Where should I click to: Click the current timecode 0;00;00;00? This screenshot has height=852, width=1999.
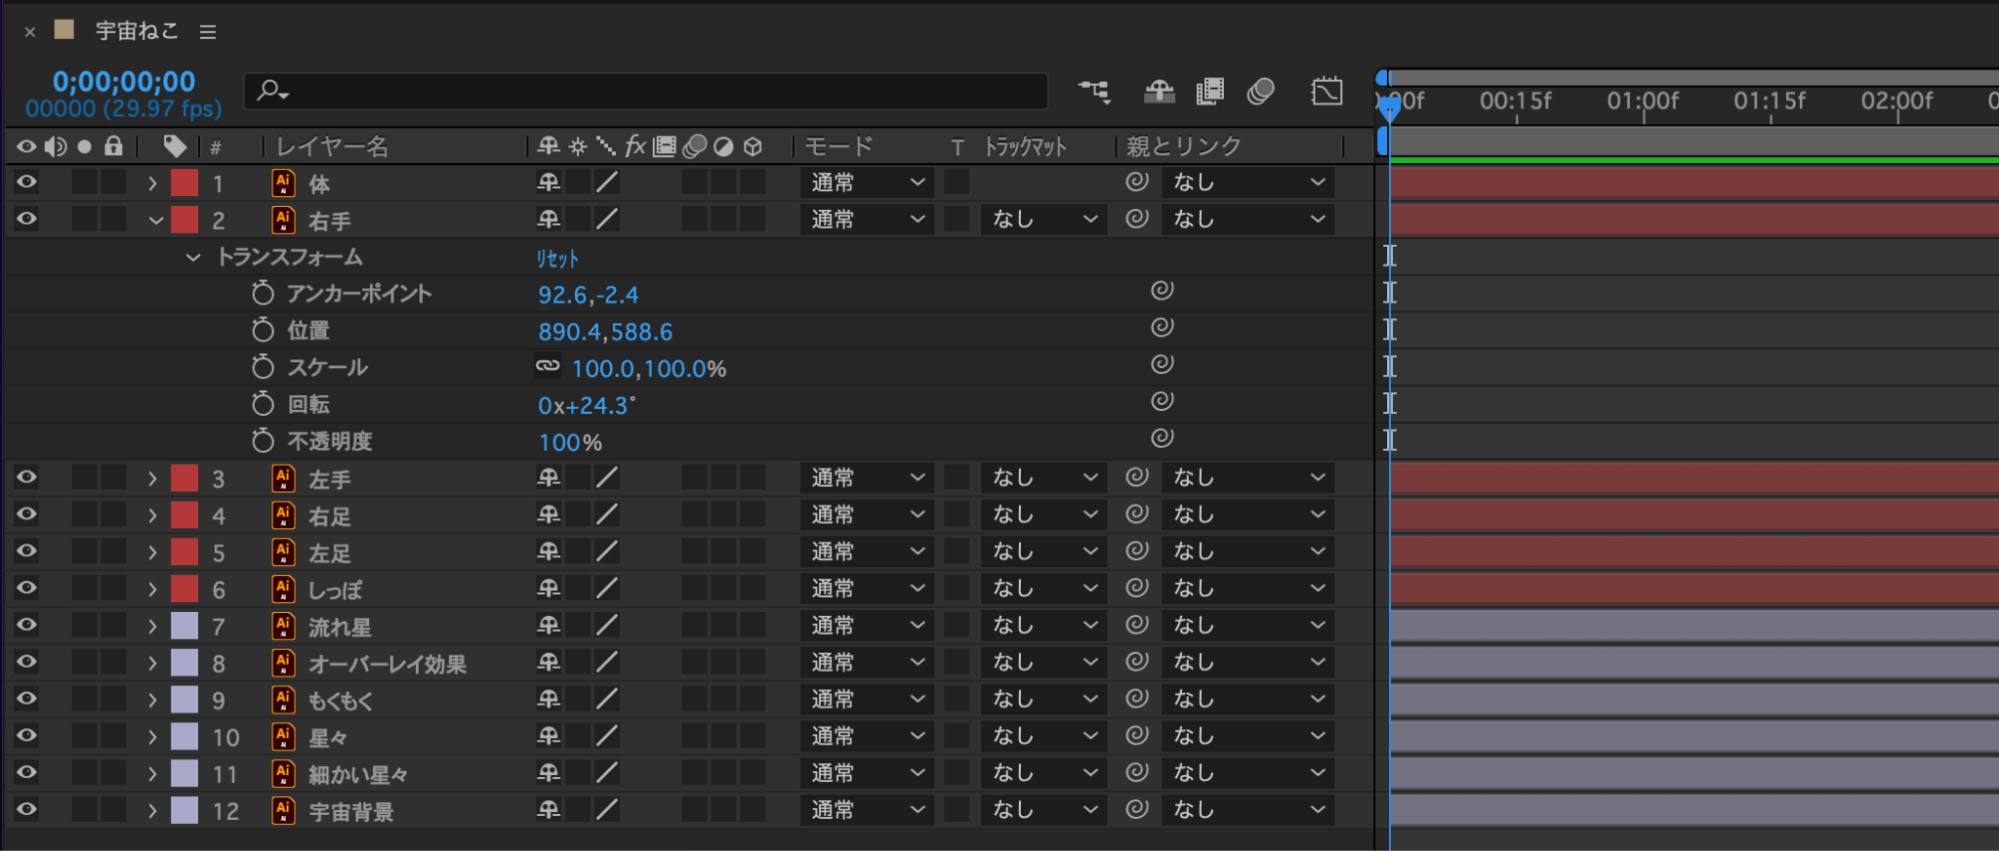click(124, 81)
